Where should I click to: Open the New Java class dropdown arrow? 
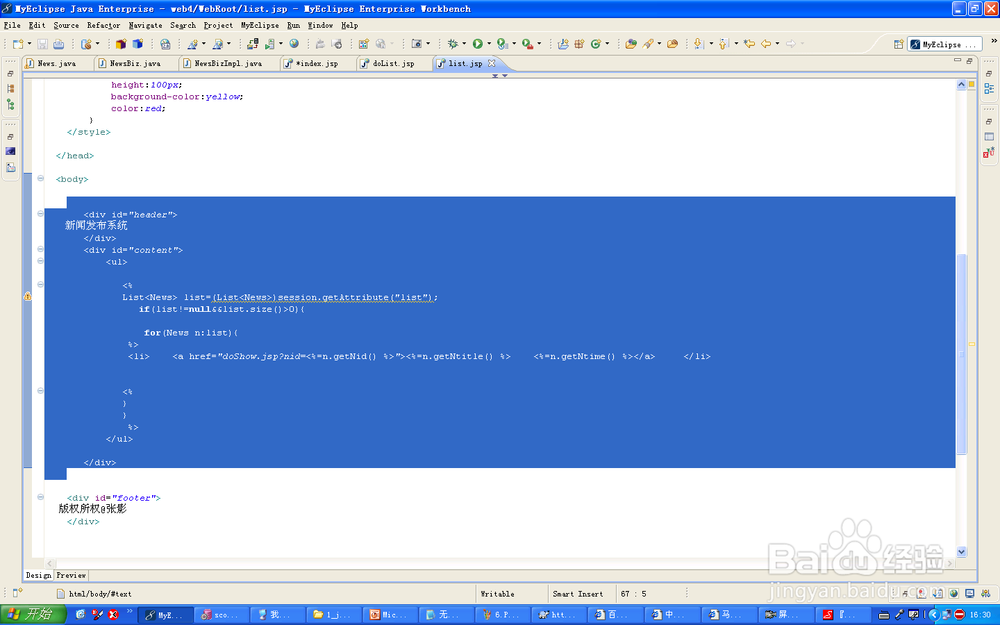607,43
